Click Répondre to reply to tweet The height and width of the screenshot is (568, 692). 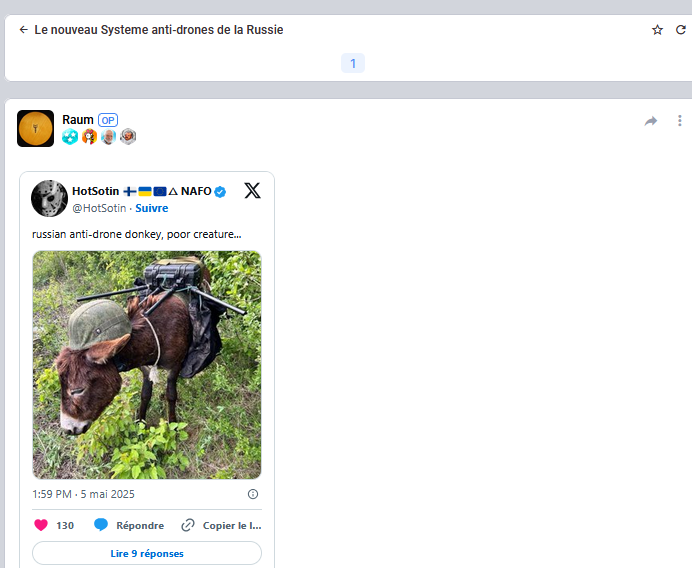(129, 525)
